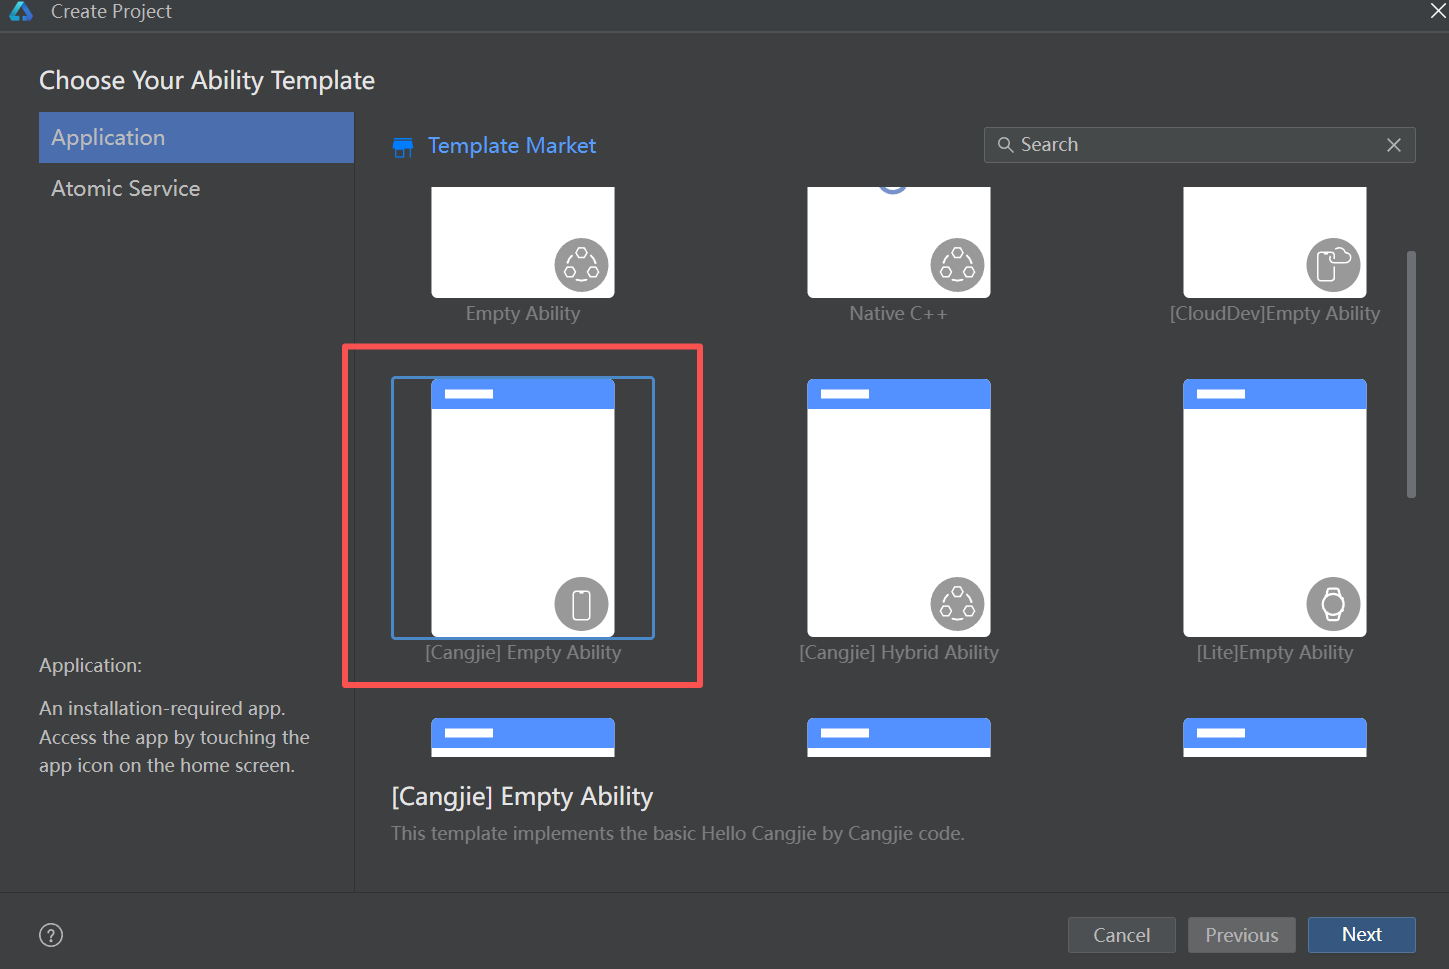This screenshot has height=969, width=1449.
Task: Click the Application: description label
Action: click(91, 665)
